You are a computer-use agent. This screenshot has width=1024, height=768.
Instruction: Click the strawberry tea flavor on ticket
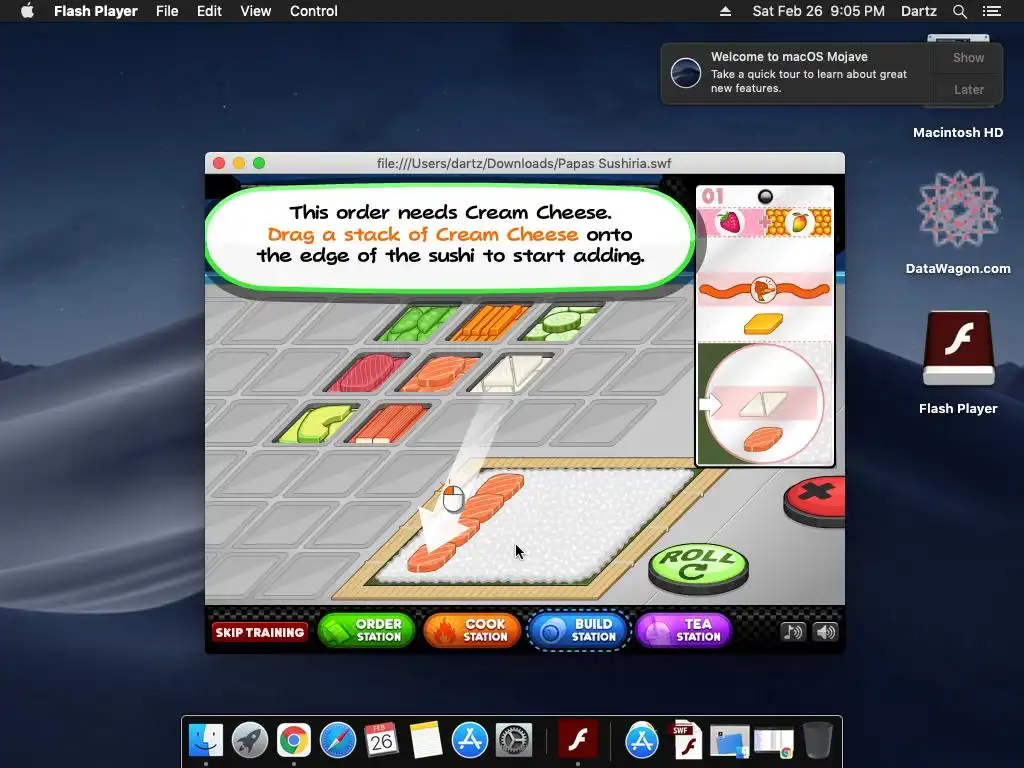[730, 222]
